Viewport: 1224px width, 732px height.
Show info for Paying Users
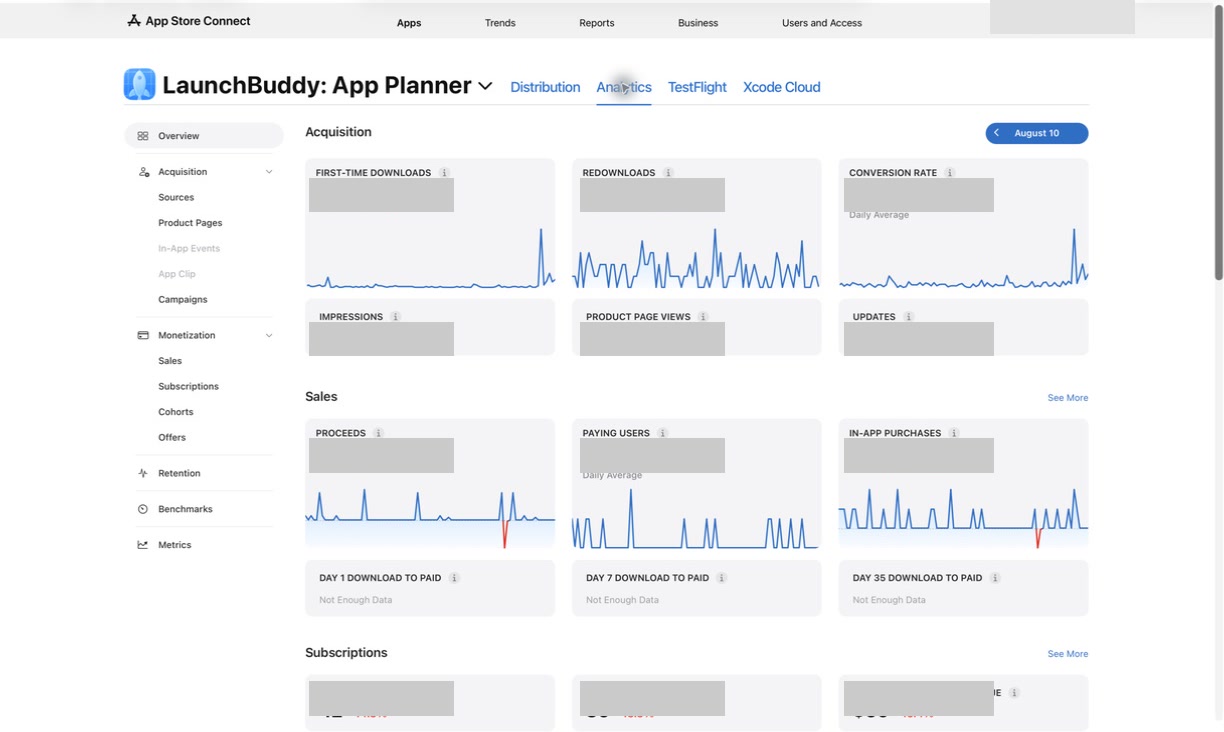pos(663,434)
